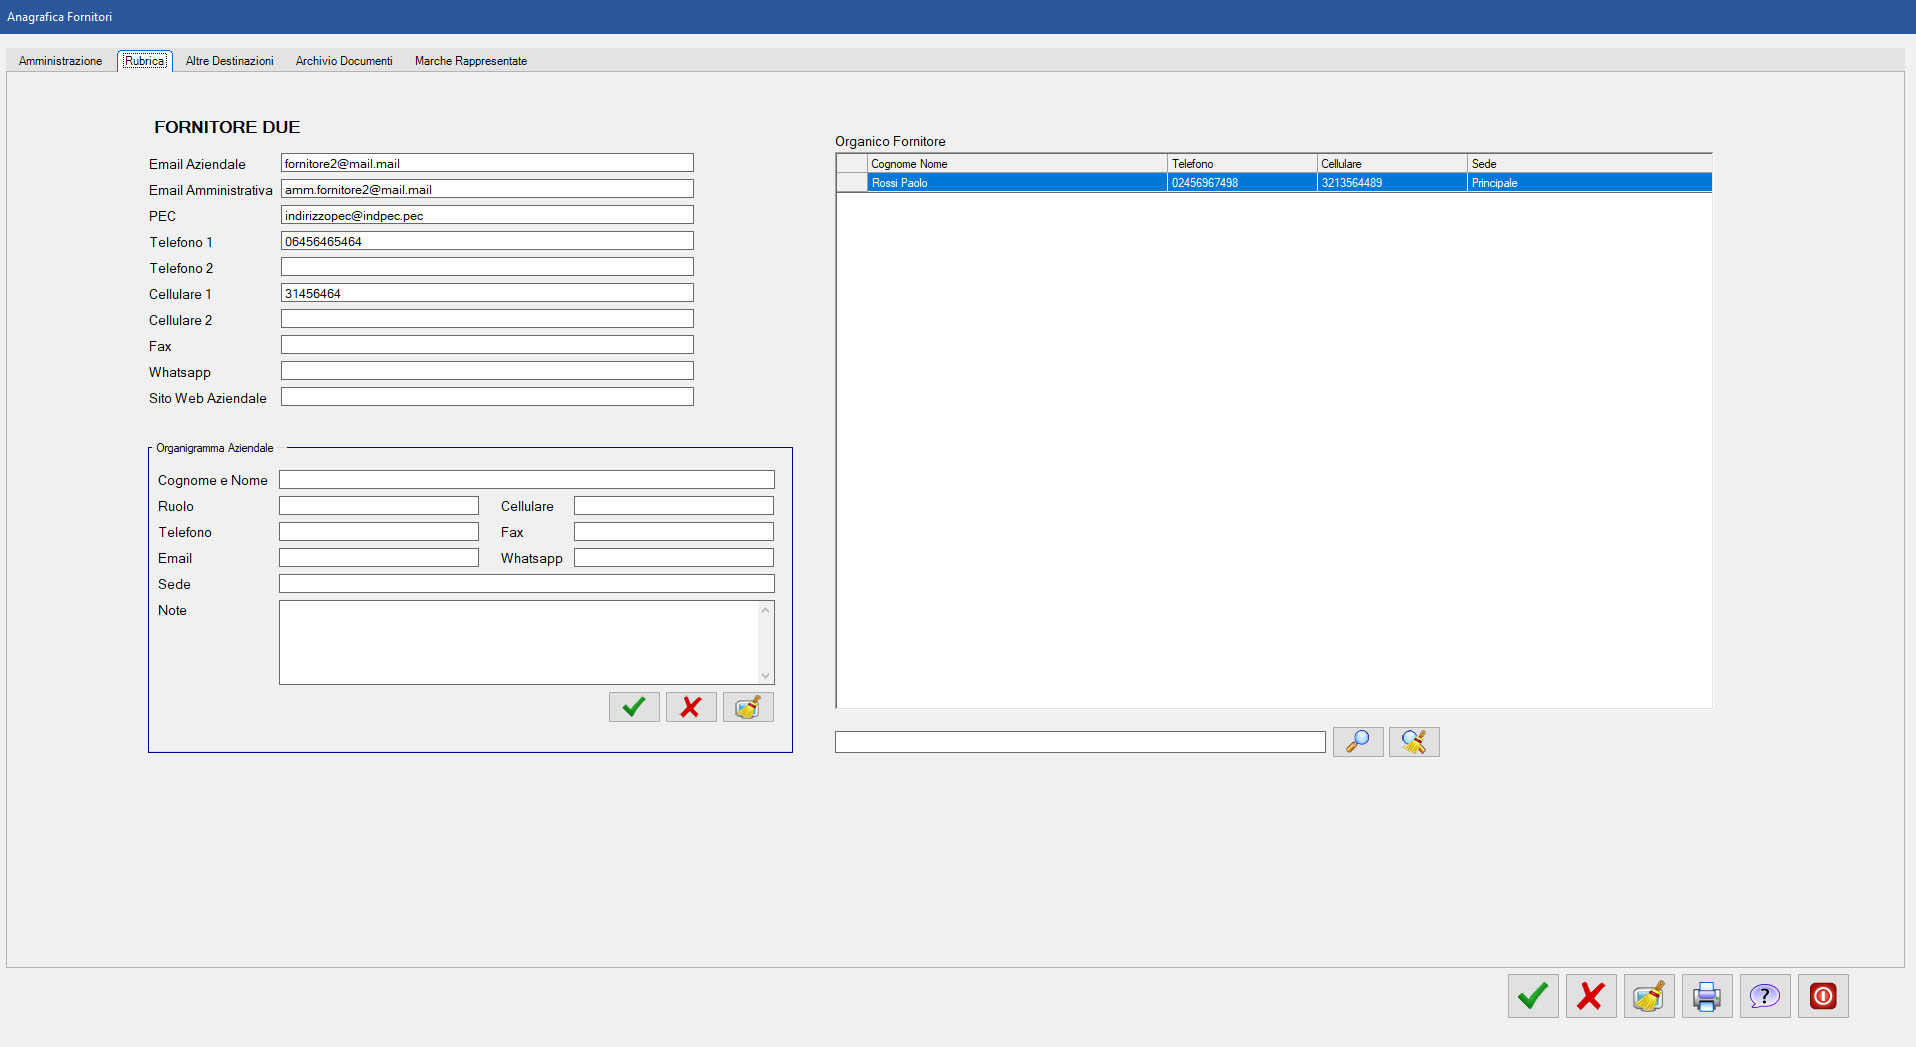The width and height of the screenshot is (1916, 1047).
Task: Click the broom clear icon in Organigramma panel
Action: pos(748,707)
